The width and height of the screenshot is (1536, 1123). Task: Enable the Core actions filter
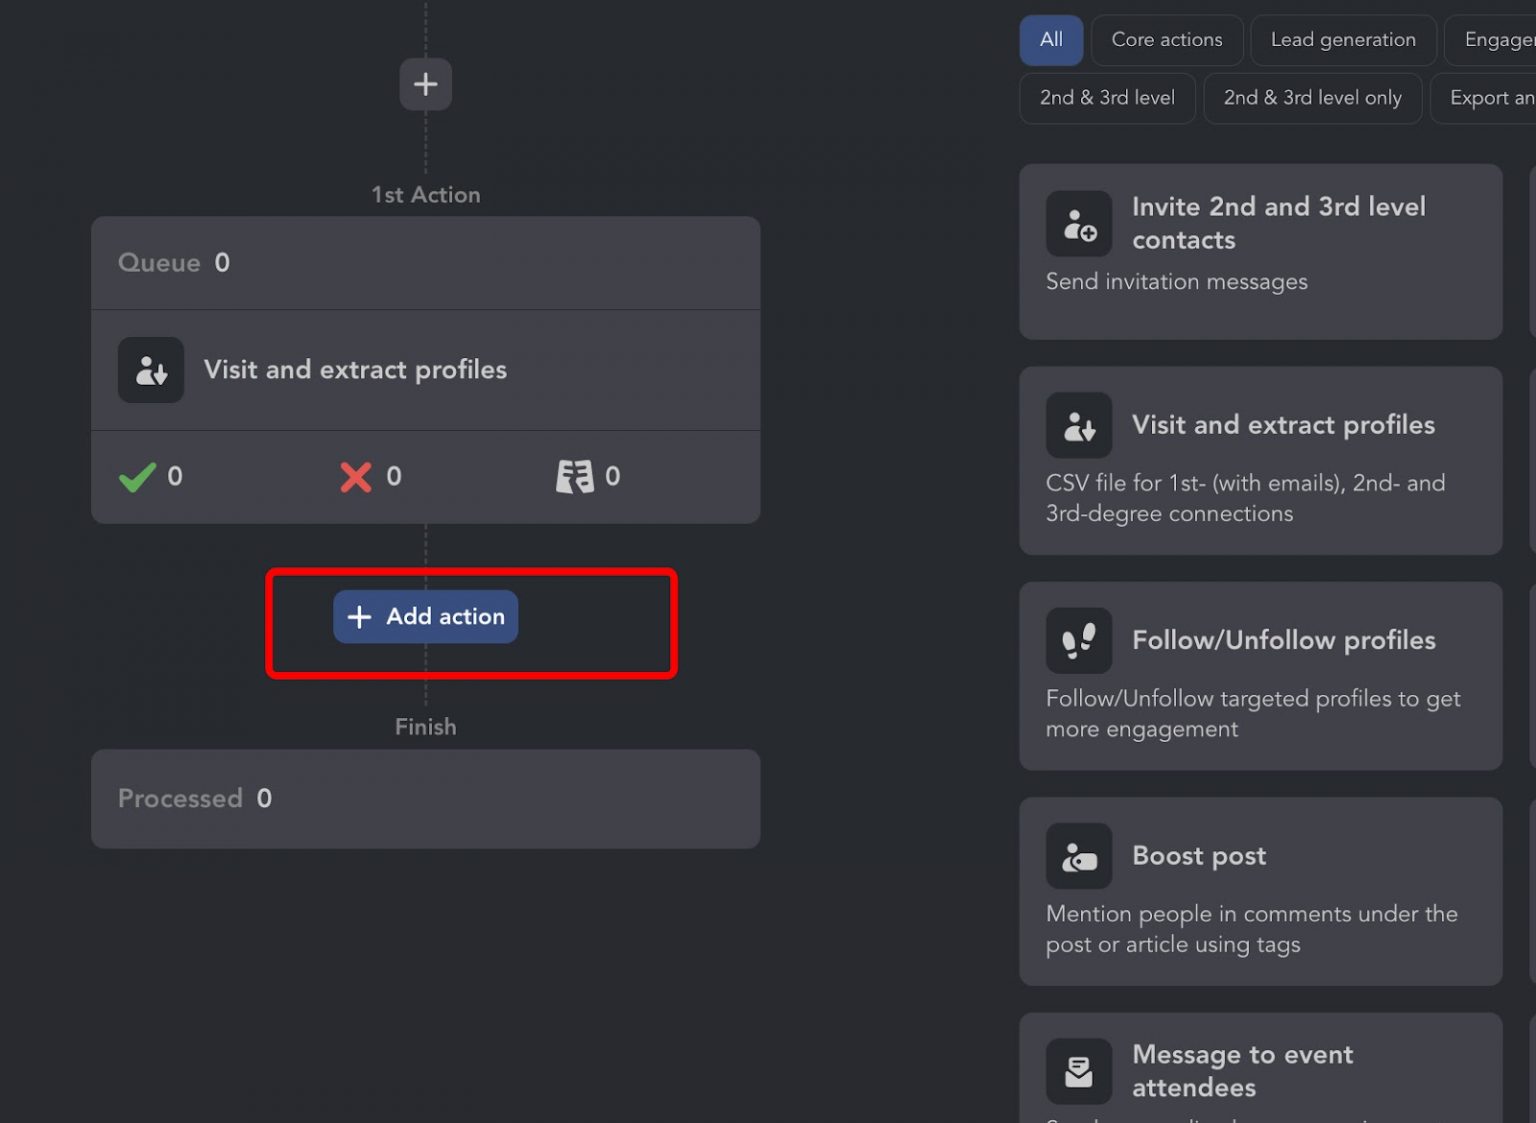[1166, 40]
